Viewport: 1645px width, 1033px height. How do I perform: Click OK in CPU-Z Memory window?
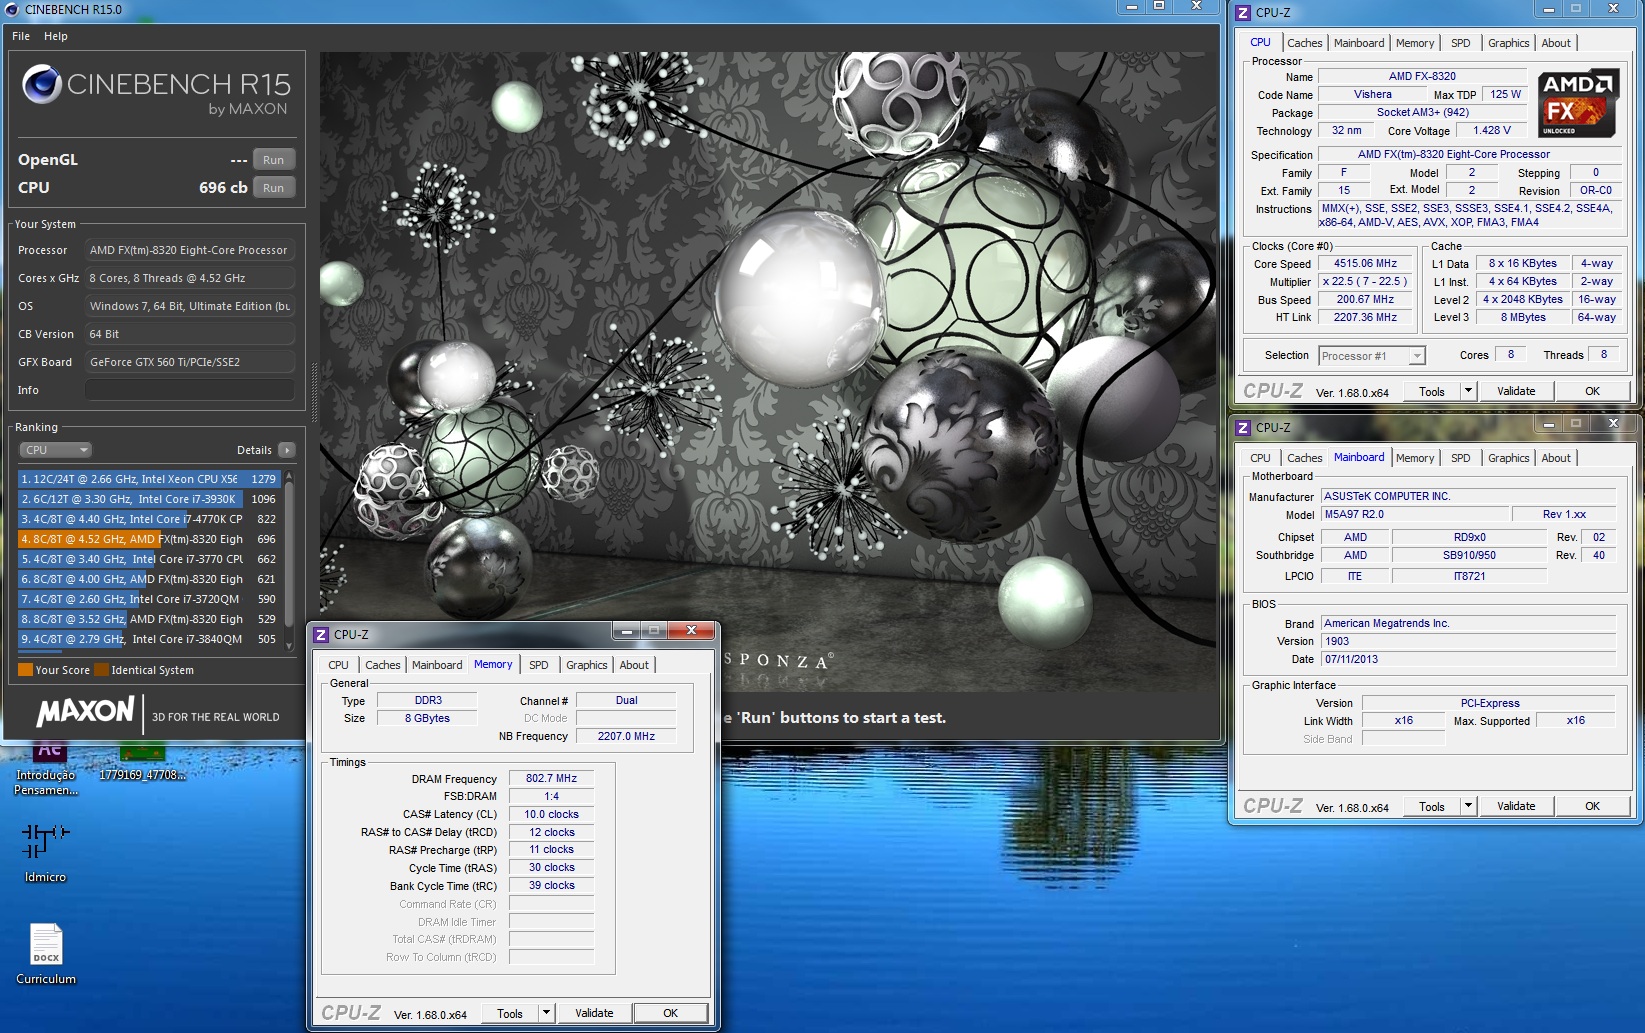pyautogui.click(x=670, y=1013)
